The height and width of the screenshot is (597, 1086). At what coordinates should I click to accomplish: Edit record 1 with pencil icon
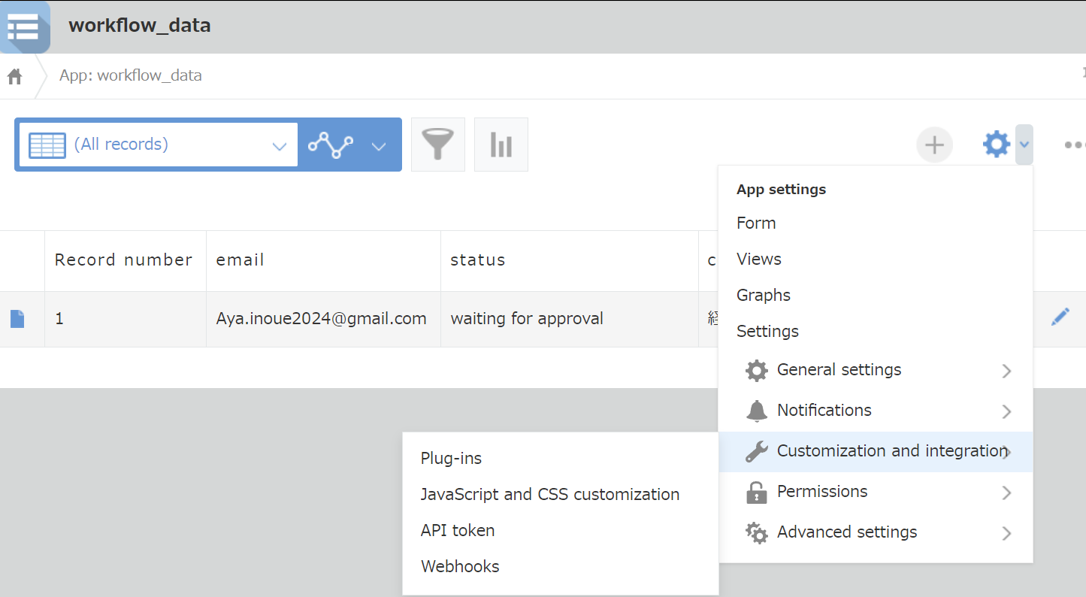1060,318
